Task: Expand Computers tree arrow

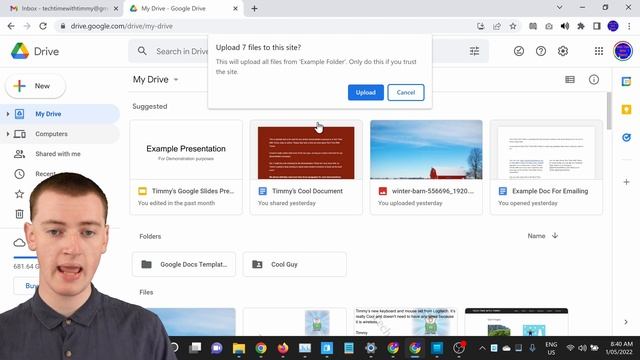Action: click(x=8, y=134)
